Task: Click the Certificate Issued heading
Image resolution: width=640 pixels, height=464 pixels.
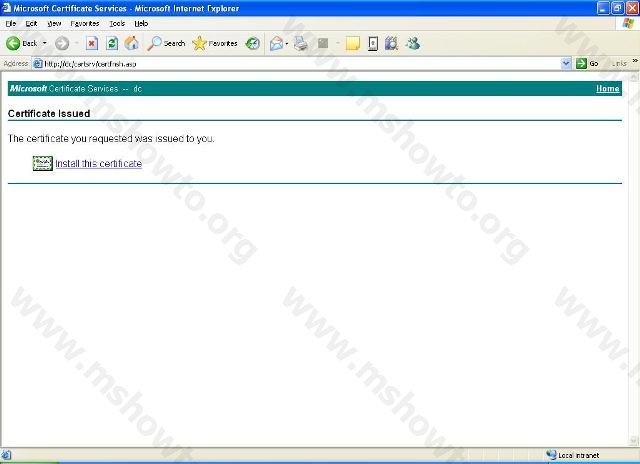Action: (49, 113)
